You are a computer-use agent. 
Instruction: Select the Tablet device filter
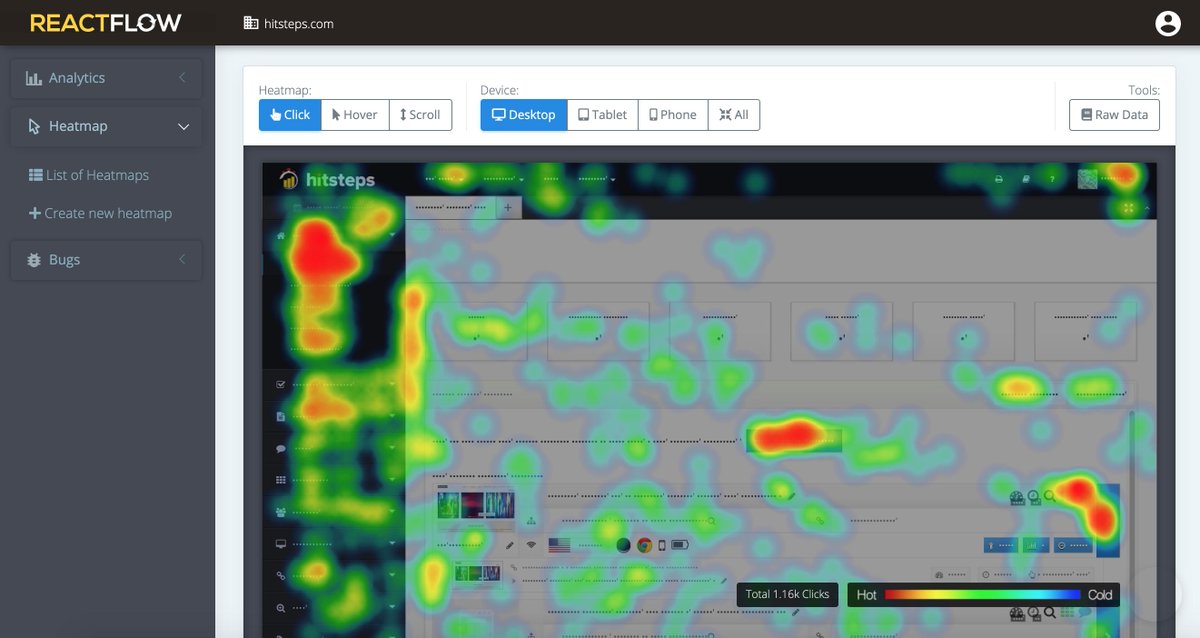coord(602,115)
